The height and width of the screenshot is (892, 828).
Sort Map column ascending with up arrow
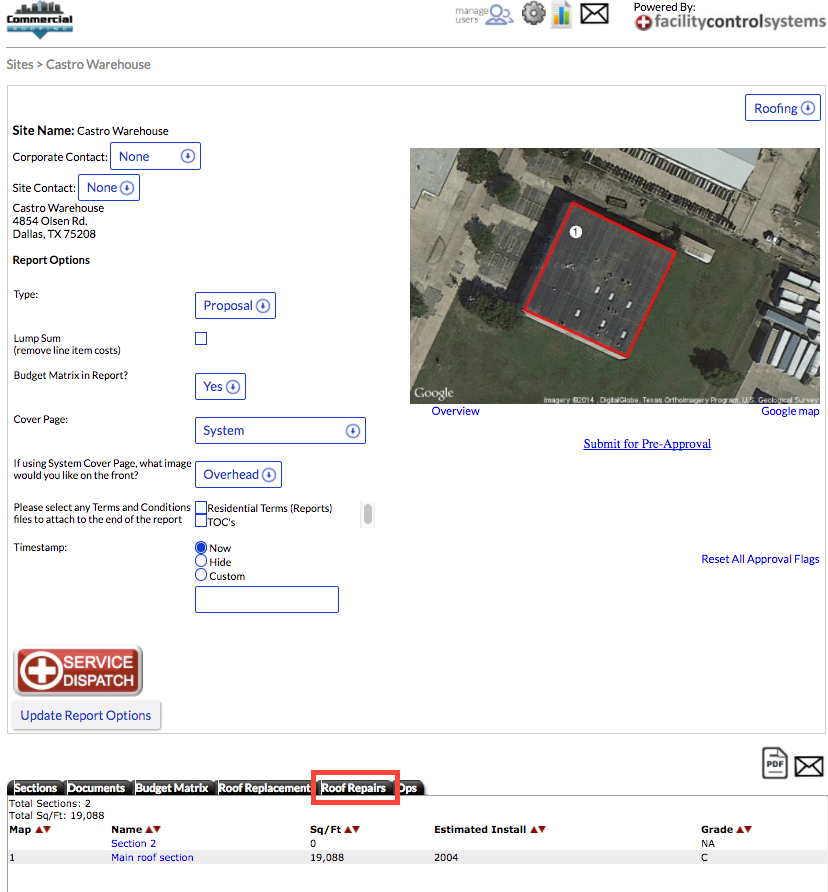(x=39, y=829)
